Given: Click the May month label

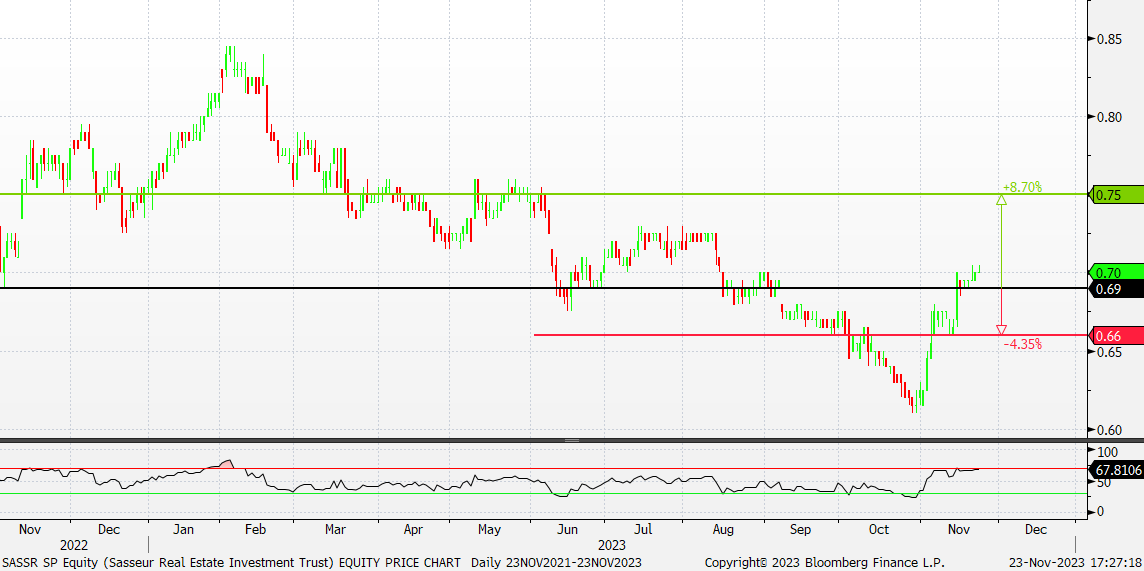Looking at the screenshot, I should (x=489, y=529).
